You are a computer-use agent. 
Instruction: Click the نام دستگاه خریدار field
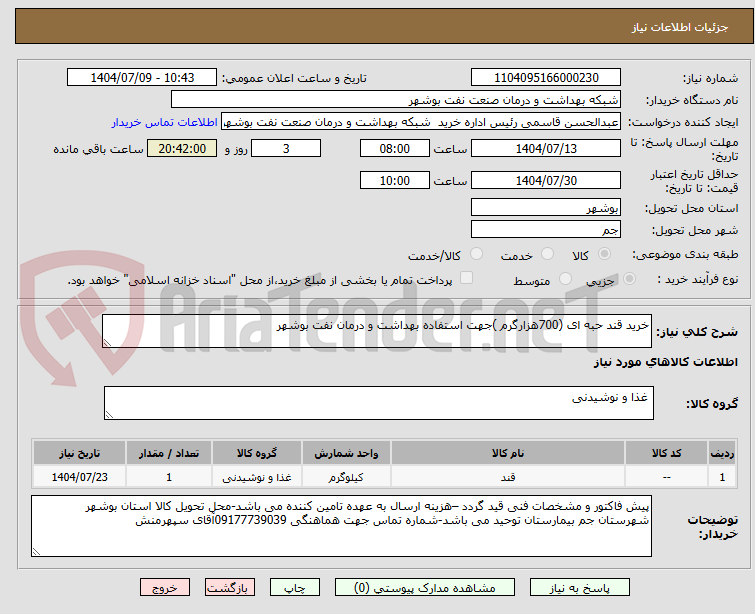[x=396, y=100]
